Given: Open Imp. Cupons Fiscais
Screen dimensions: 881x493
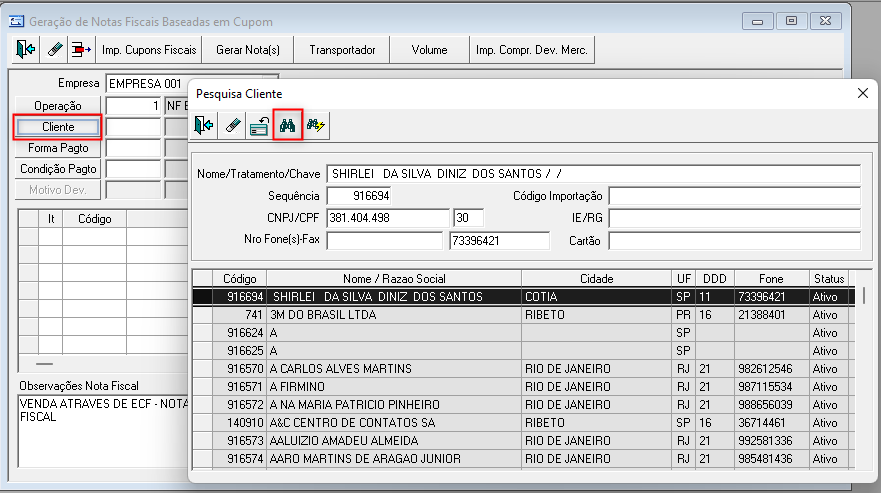Looking at the screenshot, I should [149, 49].
